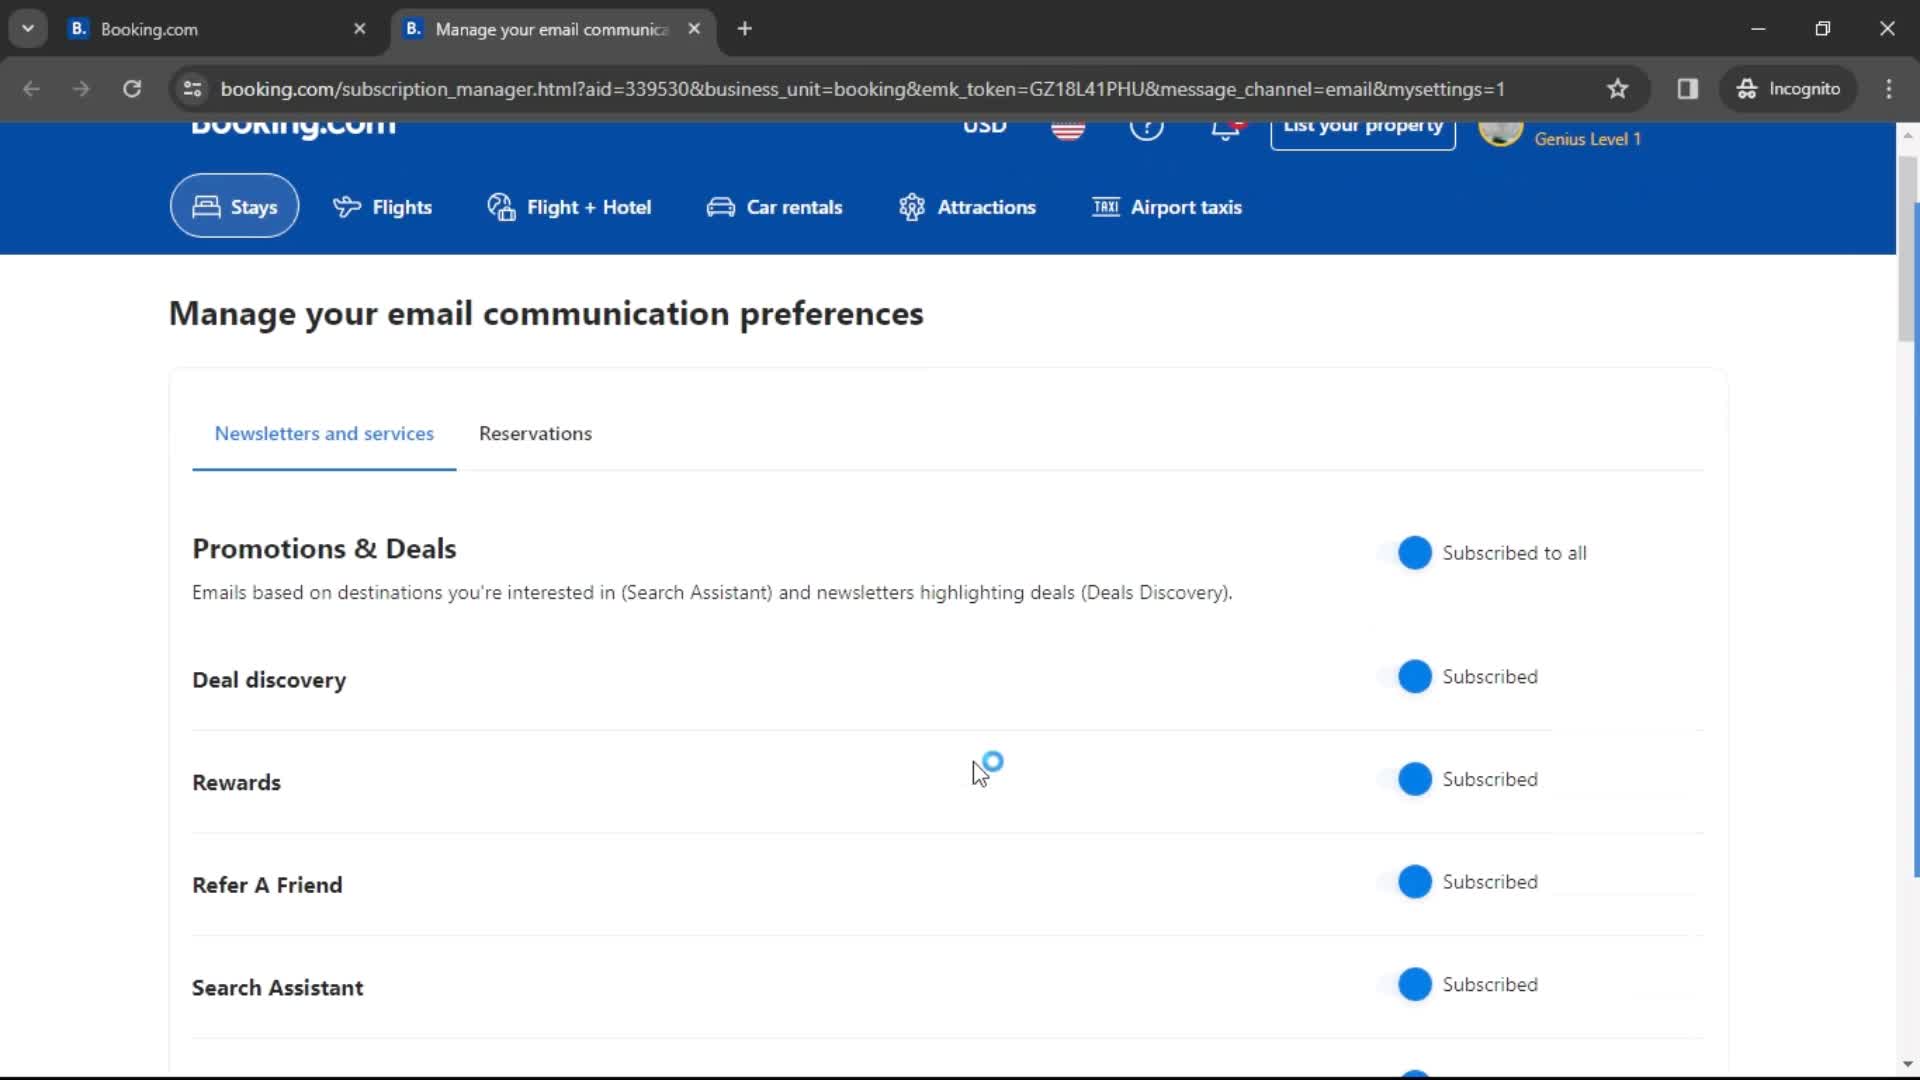Click the Refer A Friend label
1920x1080 pixels.
(x=267, y=885)
